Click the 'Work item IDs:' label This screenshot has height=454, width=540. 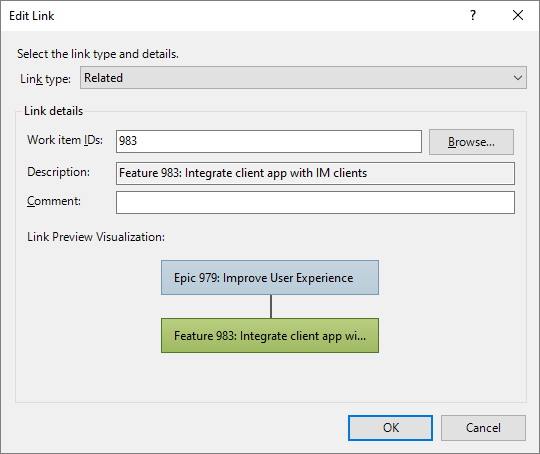tap(65, 140)
